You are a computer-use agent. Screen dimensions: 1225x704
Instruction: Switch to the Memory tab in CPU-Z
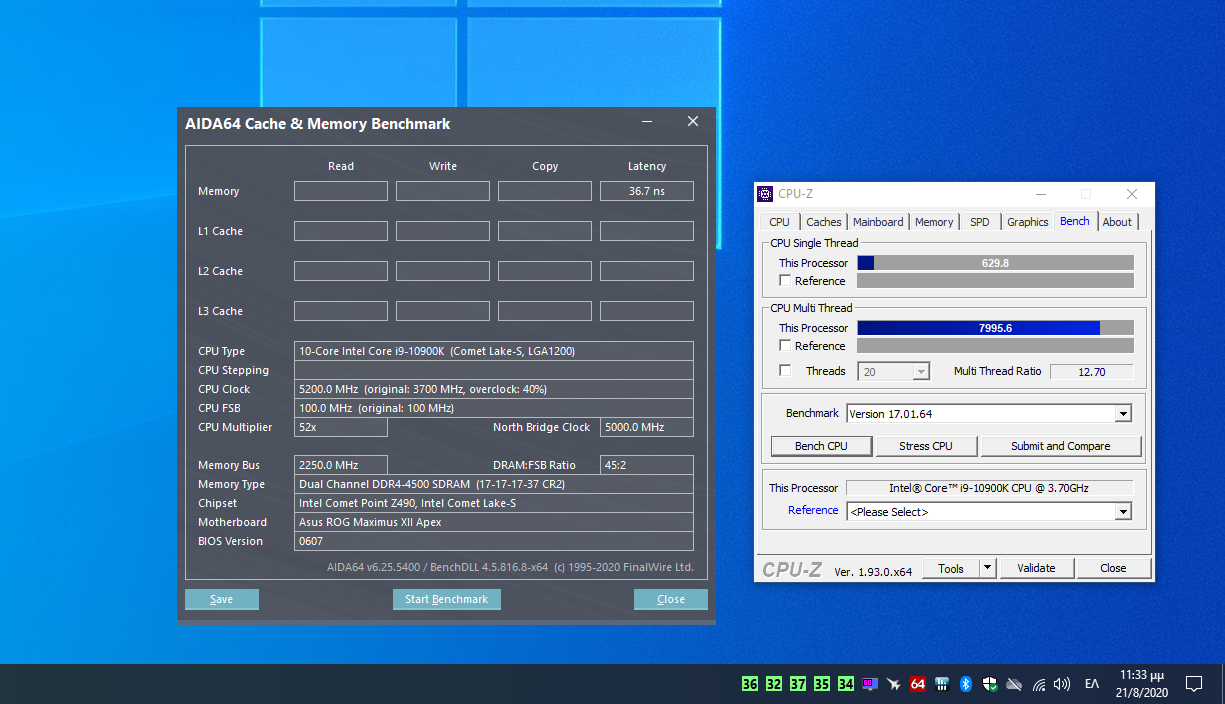(934, 222)
